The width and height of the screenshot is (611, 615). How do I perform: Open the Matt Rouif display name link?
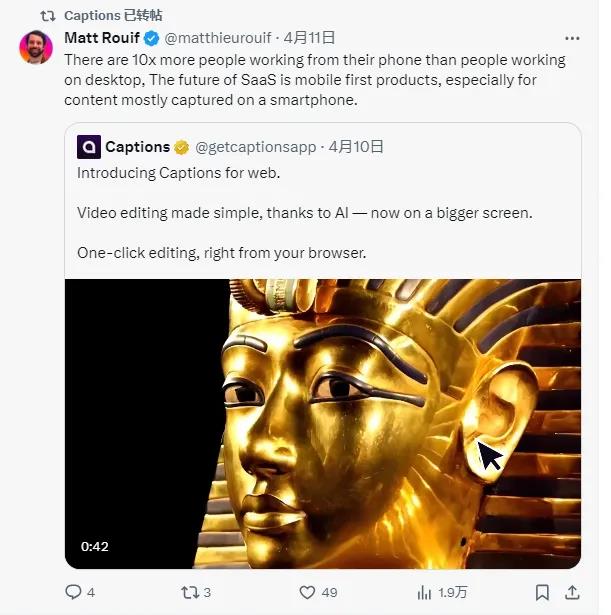pos(101,38)
